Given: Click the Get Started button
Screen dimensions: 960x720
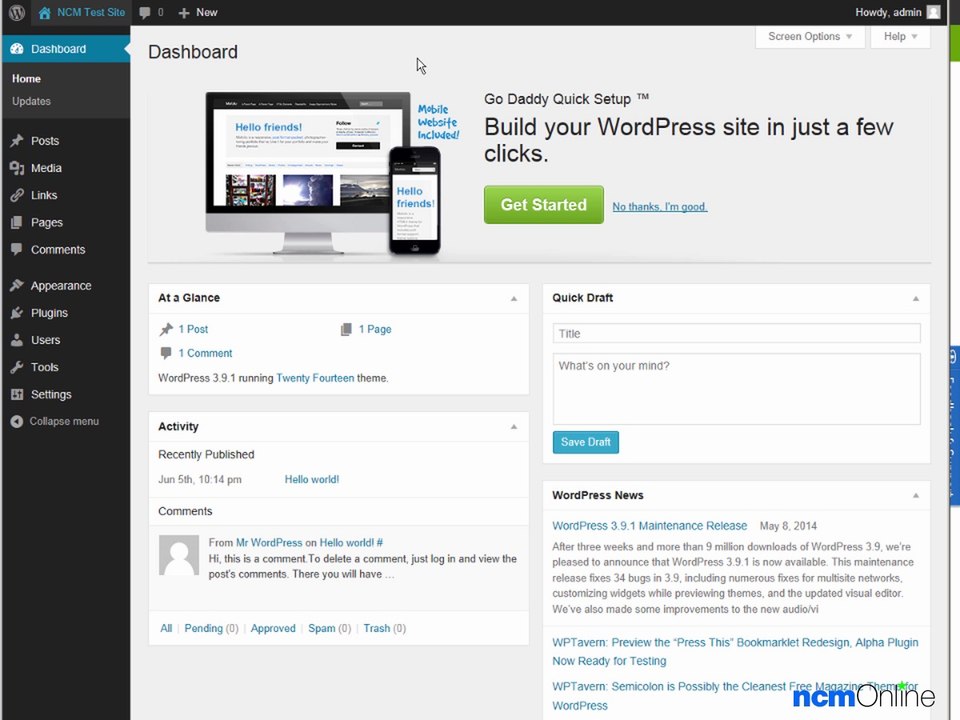Looking at the screenshot, I should [544, 204].
